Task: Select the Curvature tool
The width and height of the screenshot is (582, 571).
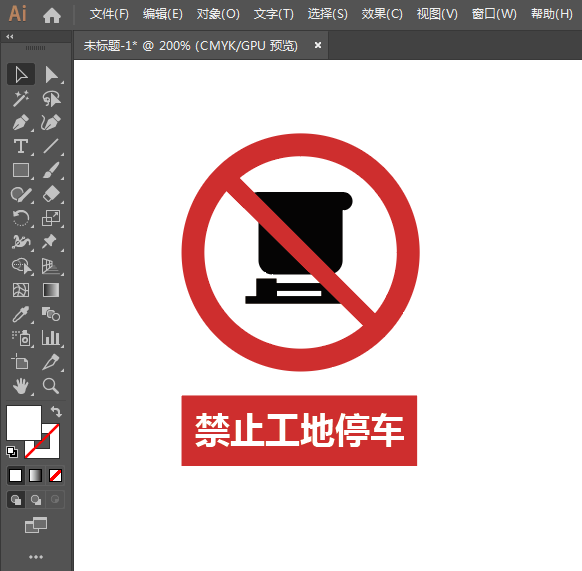Action: (51, 123)
